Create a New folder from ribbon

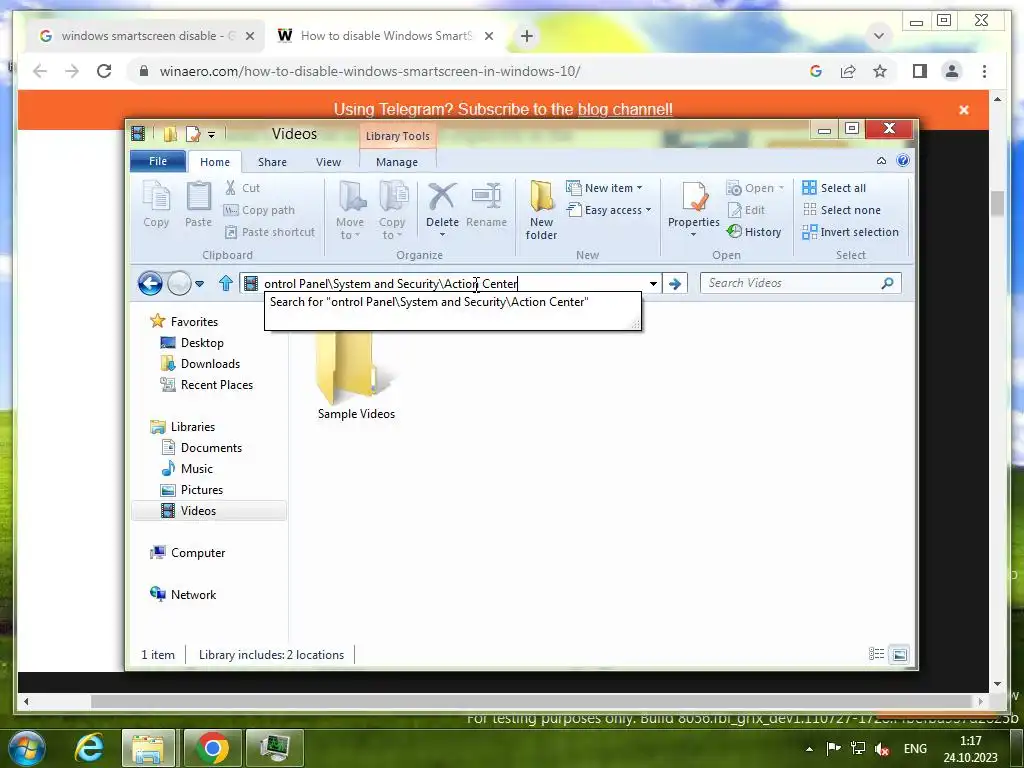(x=541, y=210)
